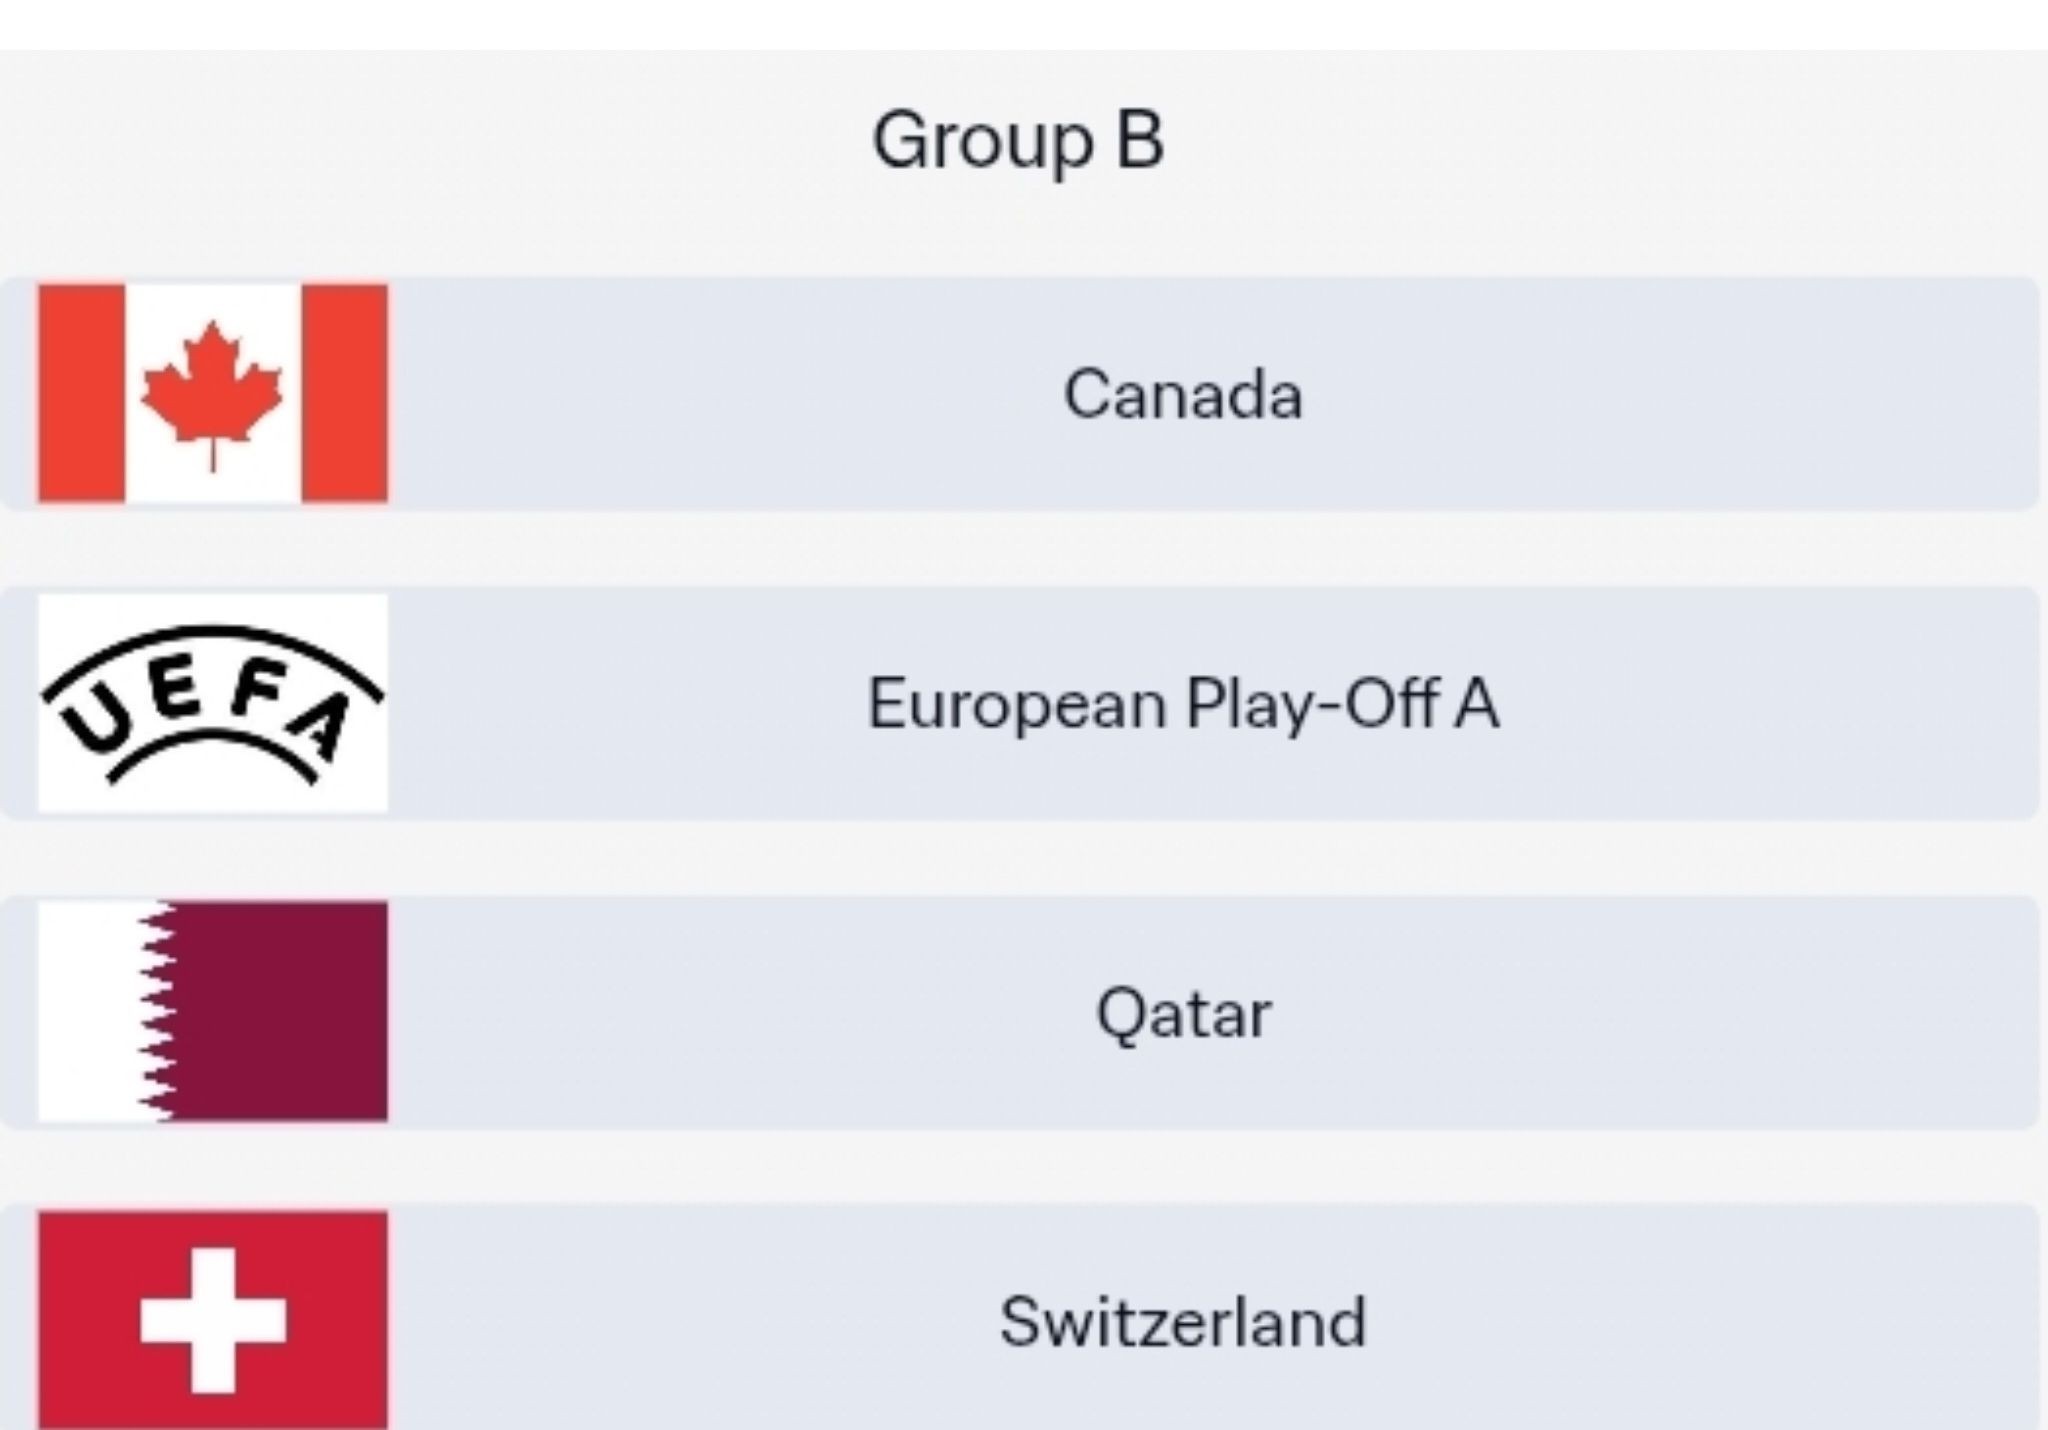This screenshot has height=1430, width=2048.
Task: Click the white cross on Swiss flag
Action: click(212, 1320)
